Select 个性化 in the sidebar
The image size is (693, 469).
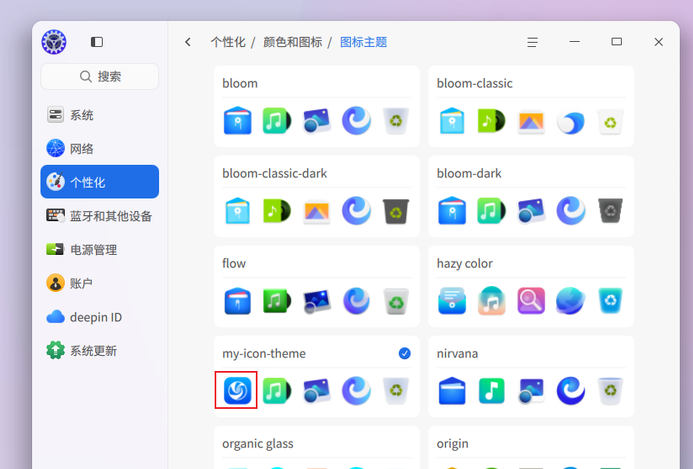click(x=100, y=182)
